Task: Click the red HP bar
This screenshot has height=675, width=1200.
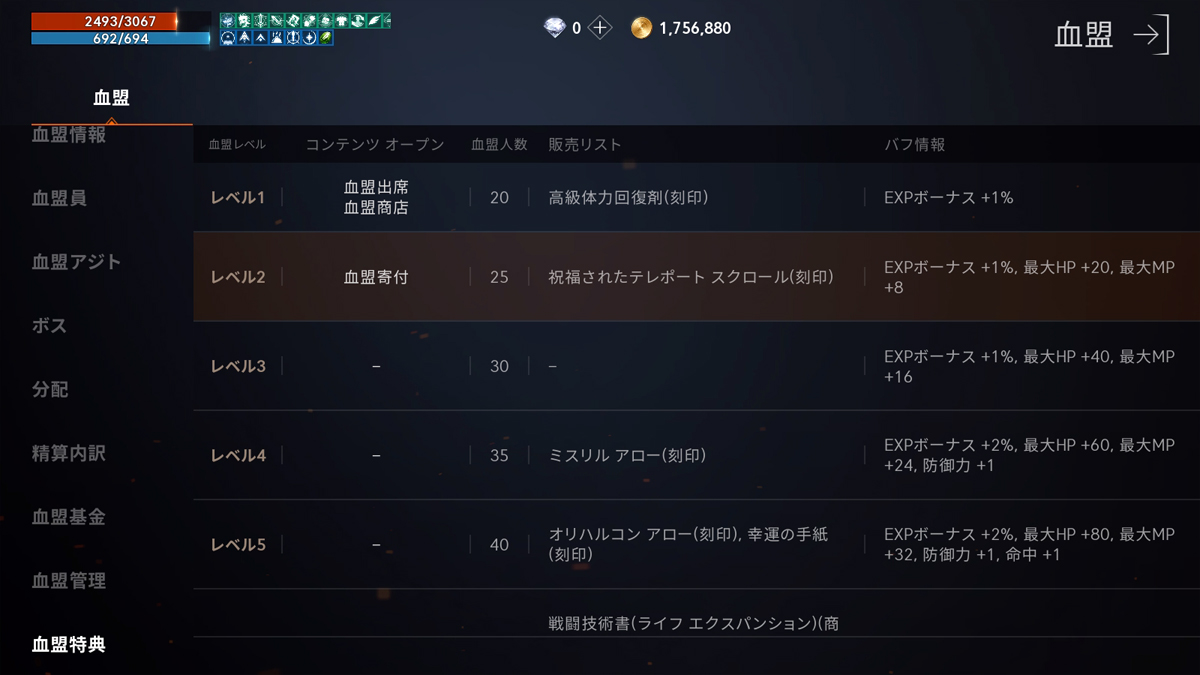Action: 105,21
